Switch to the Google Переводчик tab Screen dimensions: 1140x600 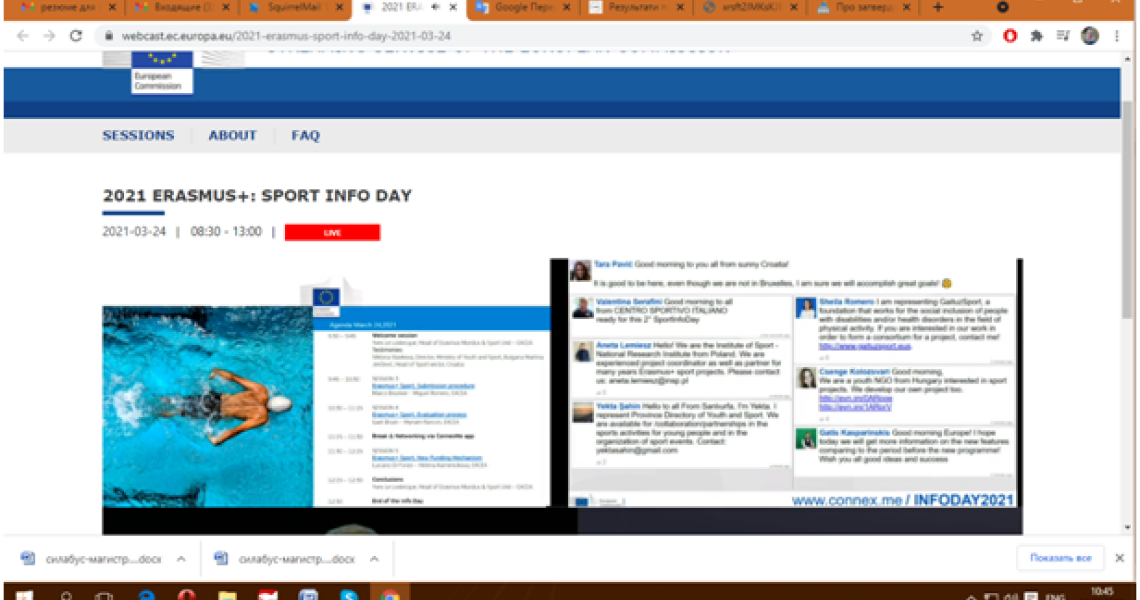pyautogui.click(x=522, y=7)
